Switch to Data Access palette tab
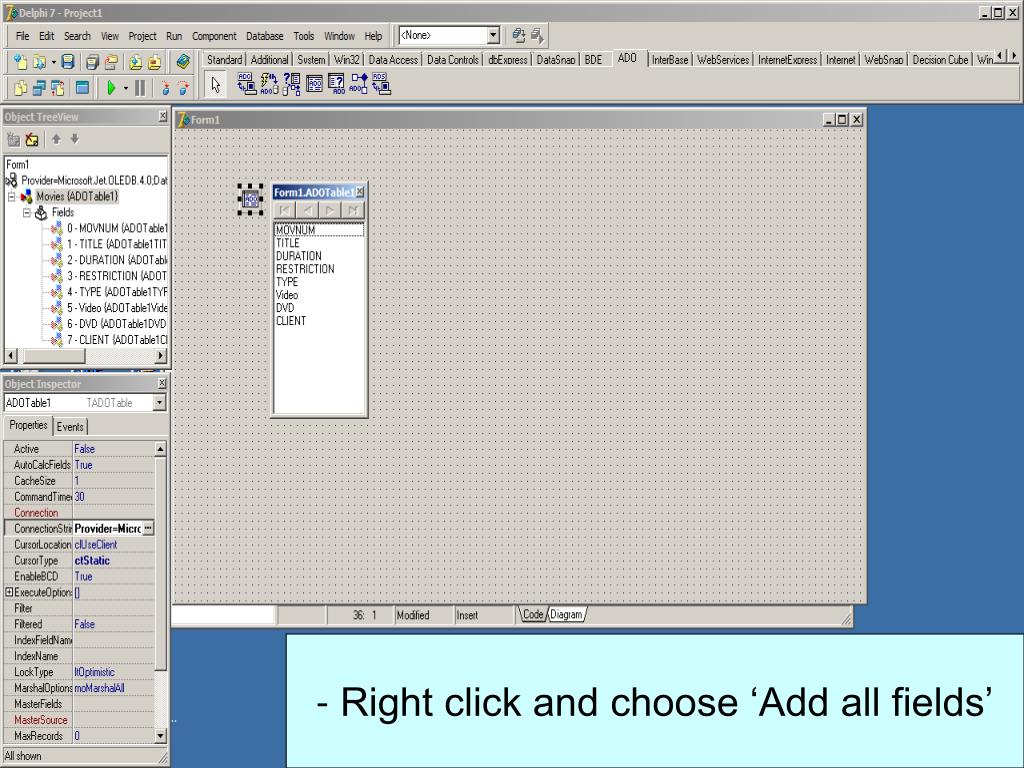Screen dimensions: 1024x768 pyautogui.click(x=392, y=59)
